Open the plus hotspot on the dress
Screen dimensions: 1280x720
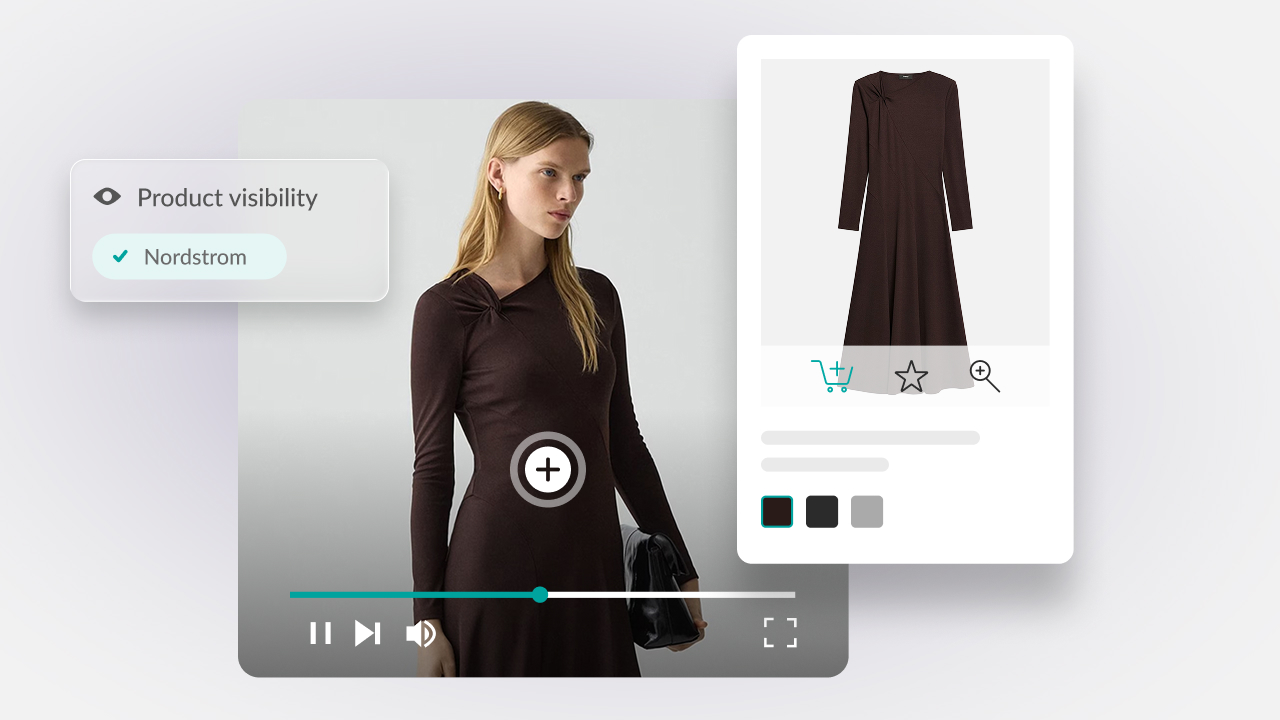[x=548, y=469]
